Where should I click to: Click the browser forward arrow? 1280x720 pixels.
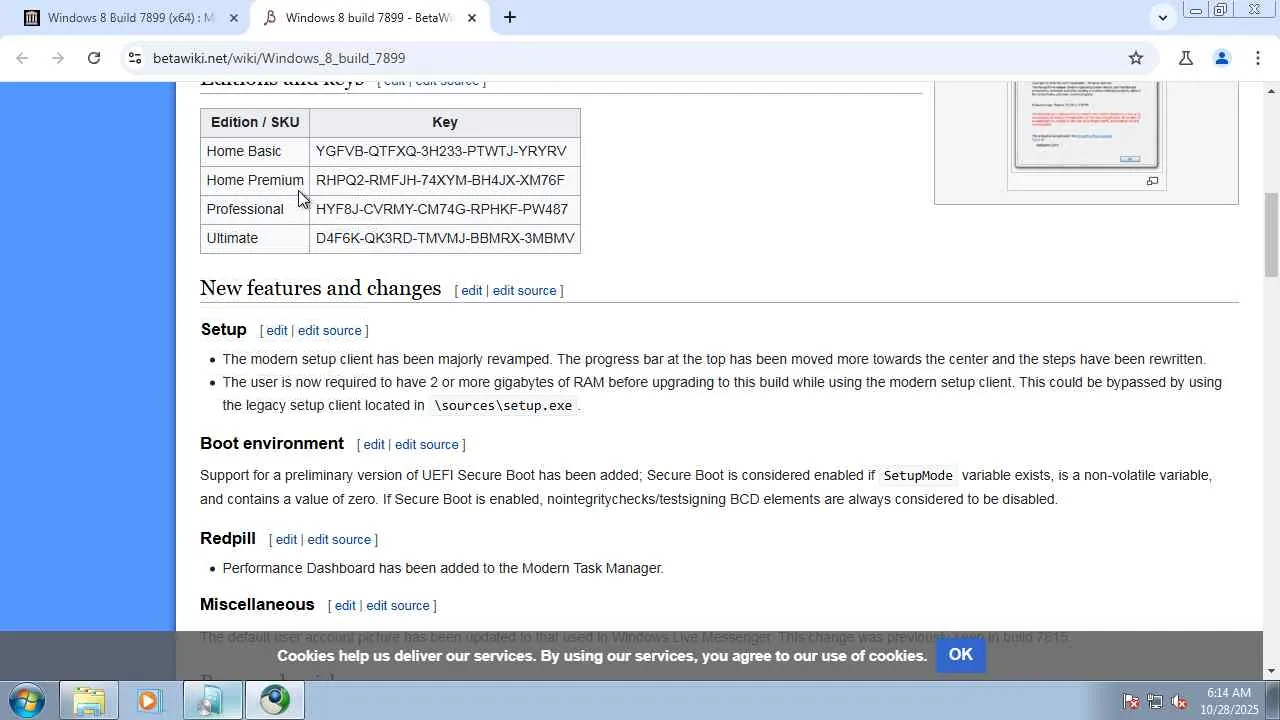tap(58, 58)
